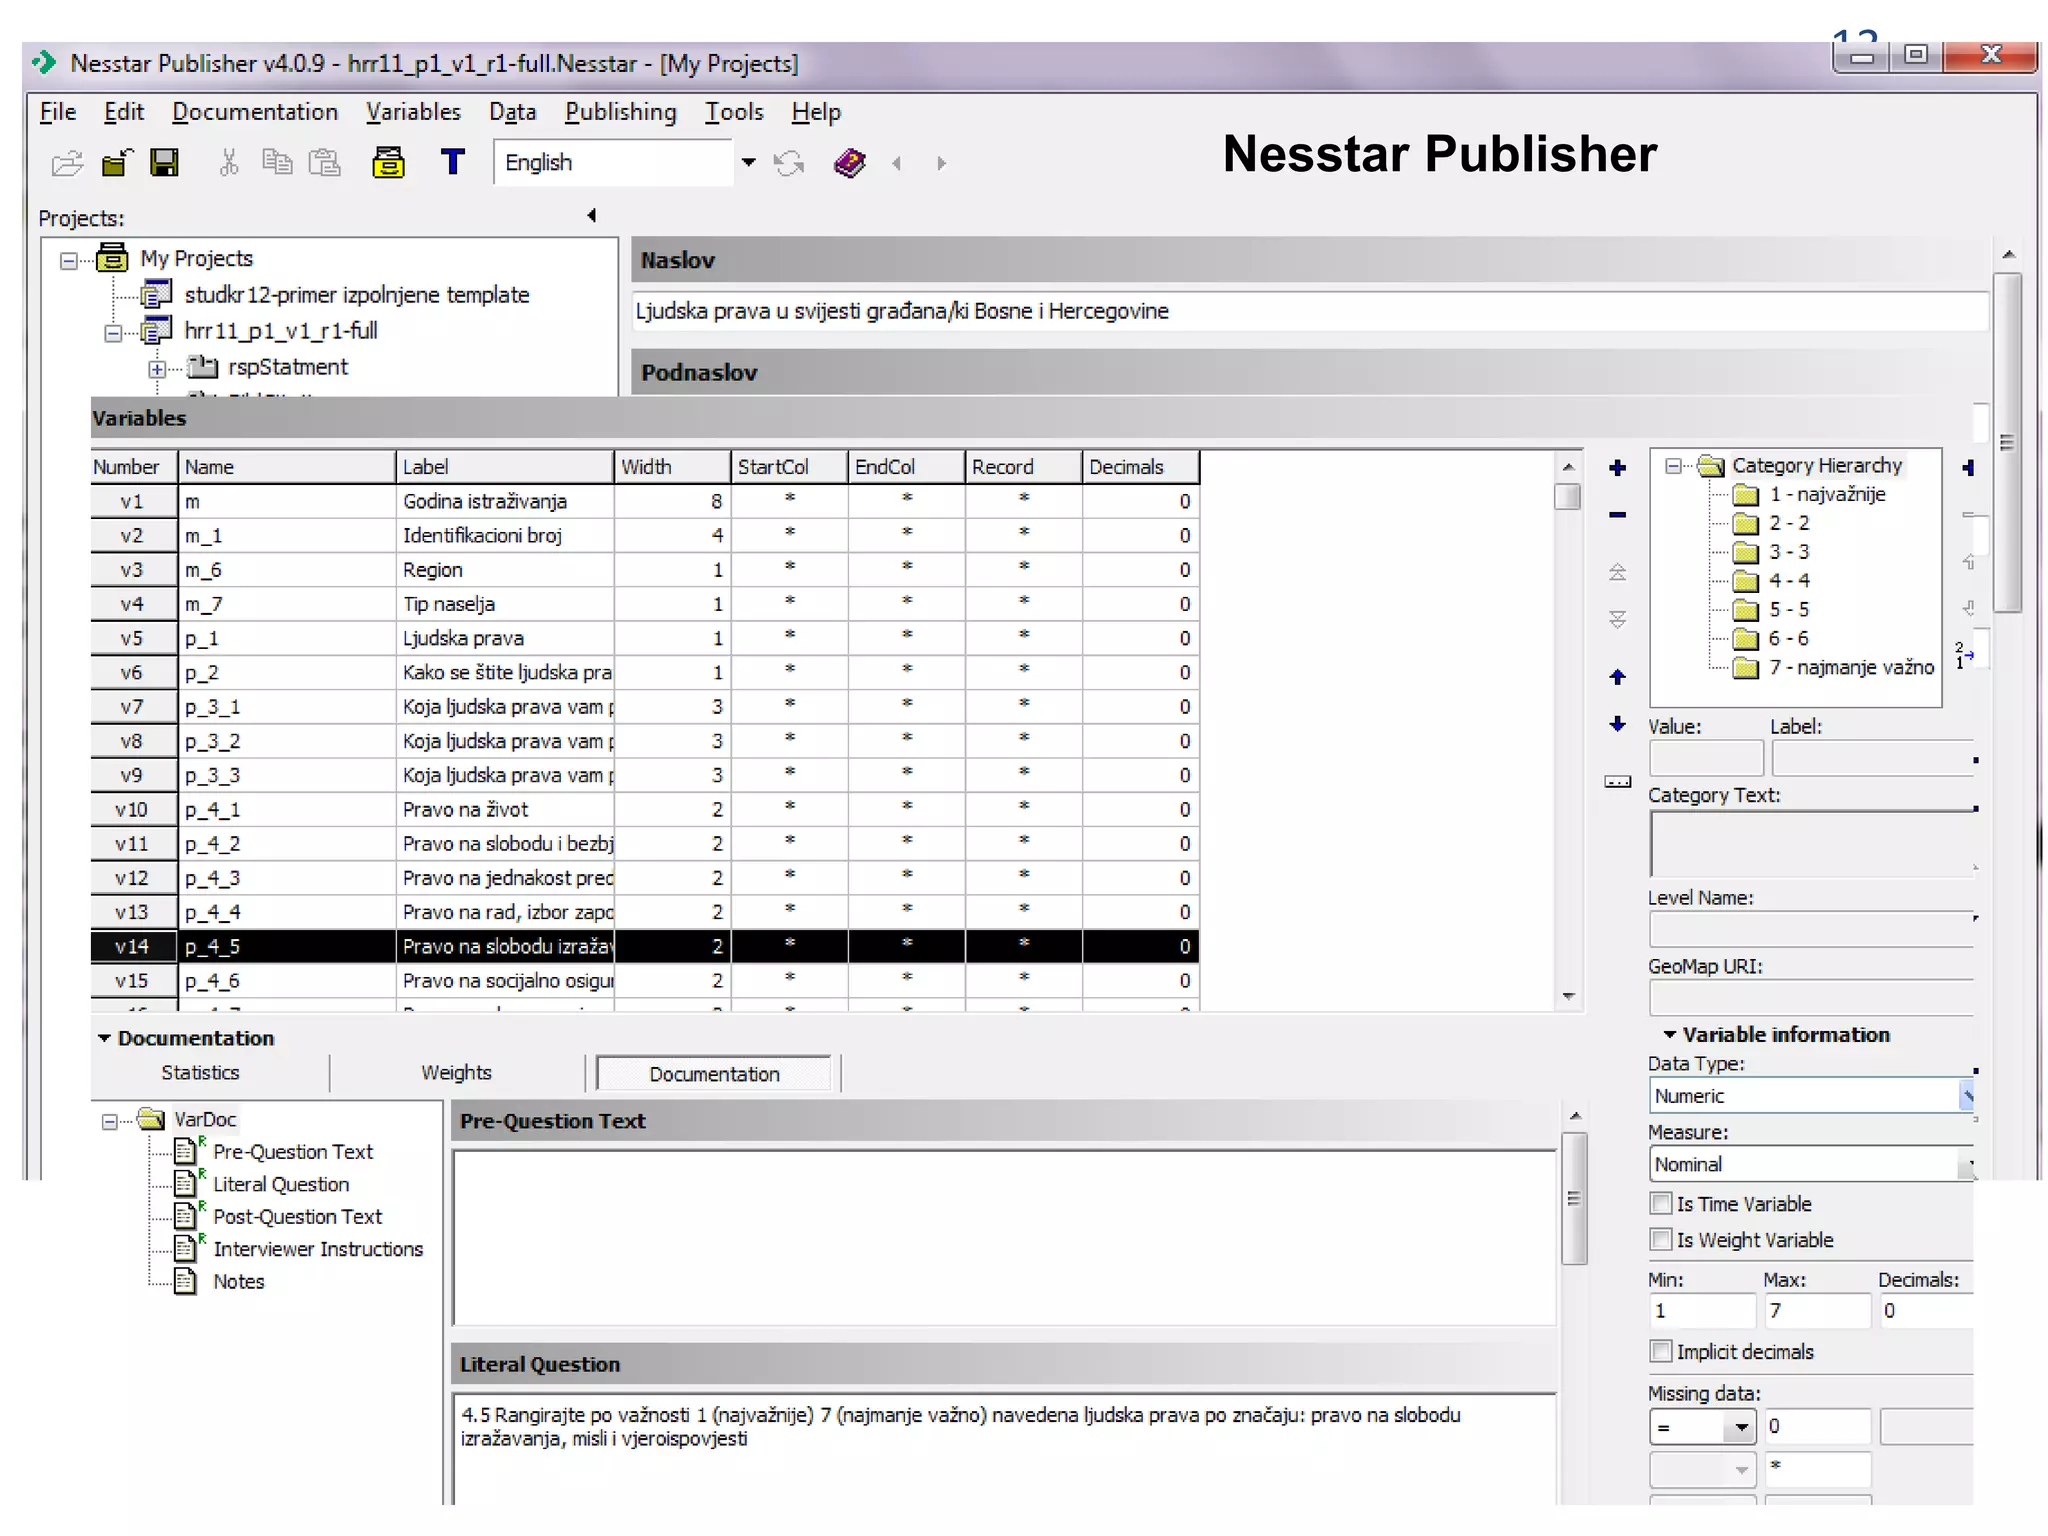Click the Cut scissors icon

click(x=229, y=162)
